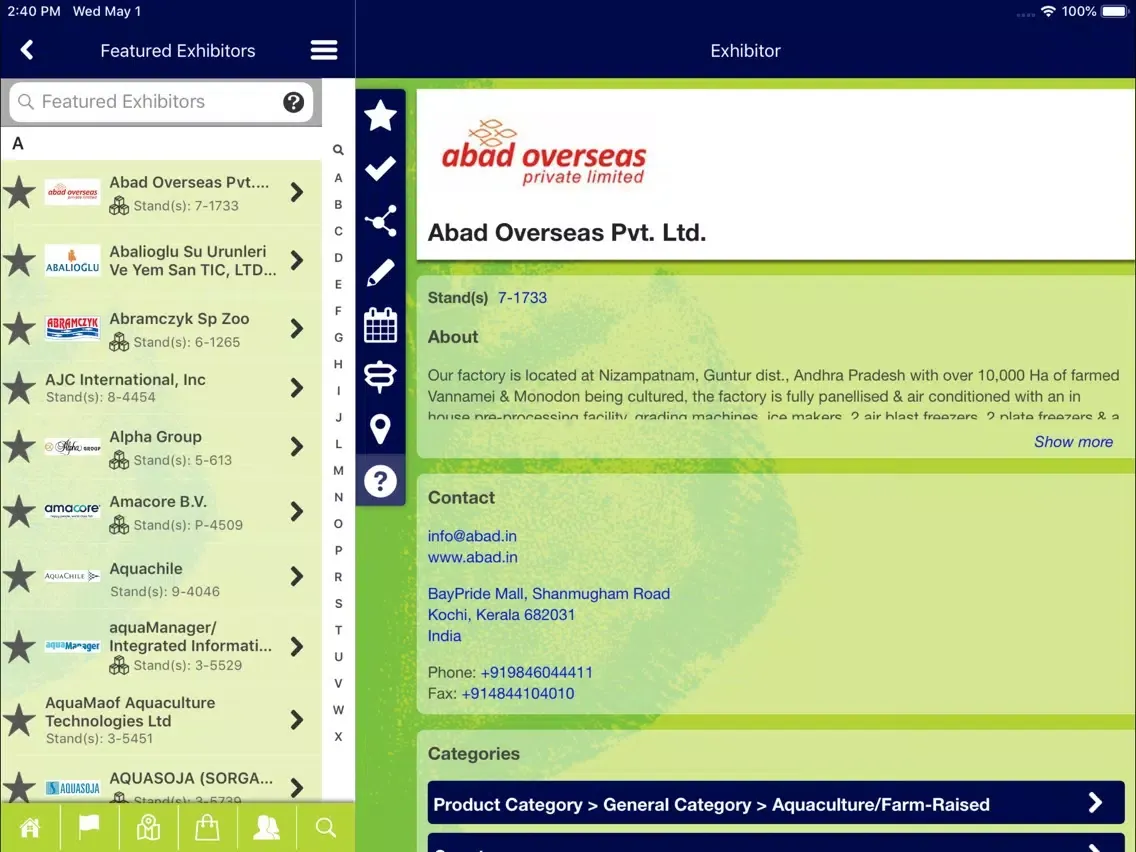Open the calendar icon in exhibitor toolbar
Image resolution: width=1136 pixels, height=852 pixels.
(380, 325)
